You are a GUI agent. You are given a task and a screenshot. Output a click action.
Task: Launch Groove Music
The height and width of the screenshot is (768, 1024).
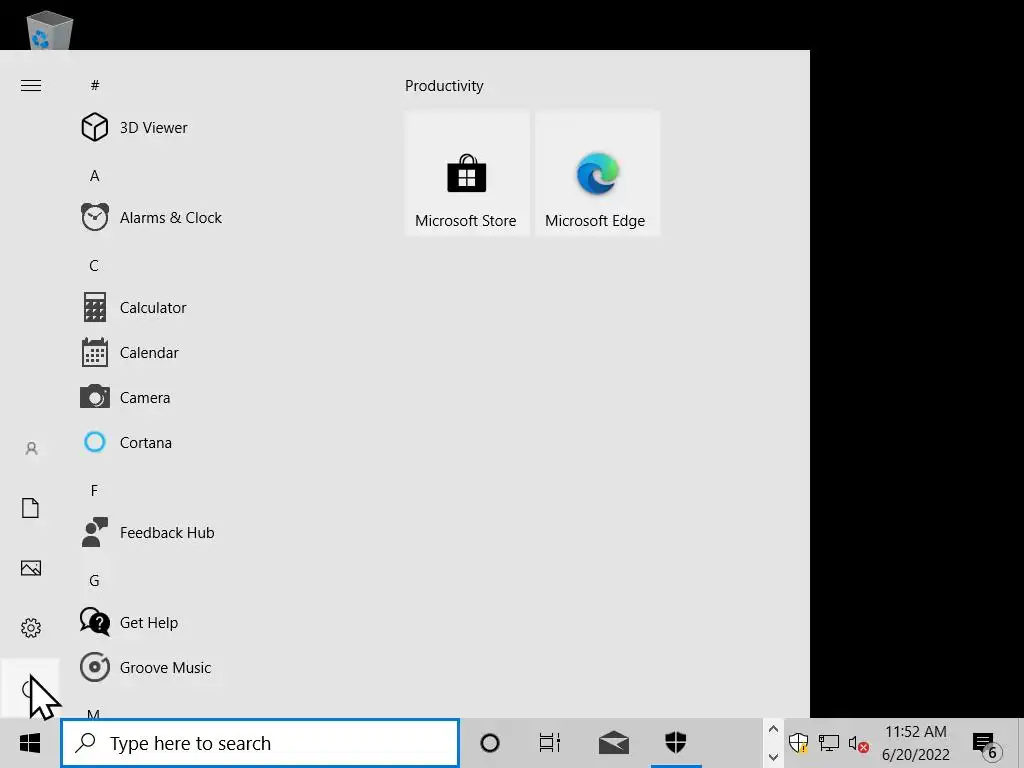(146, 667)
